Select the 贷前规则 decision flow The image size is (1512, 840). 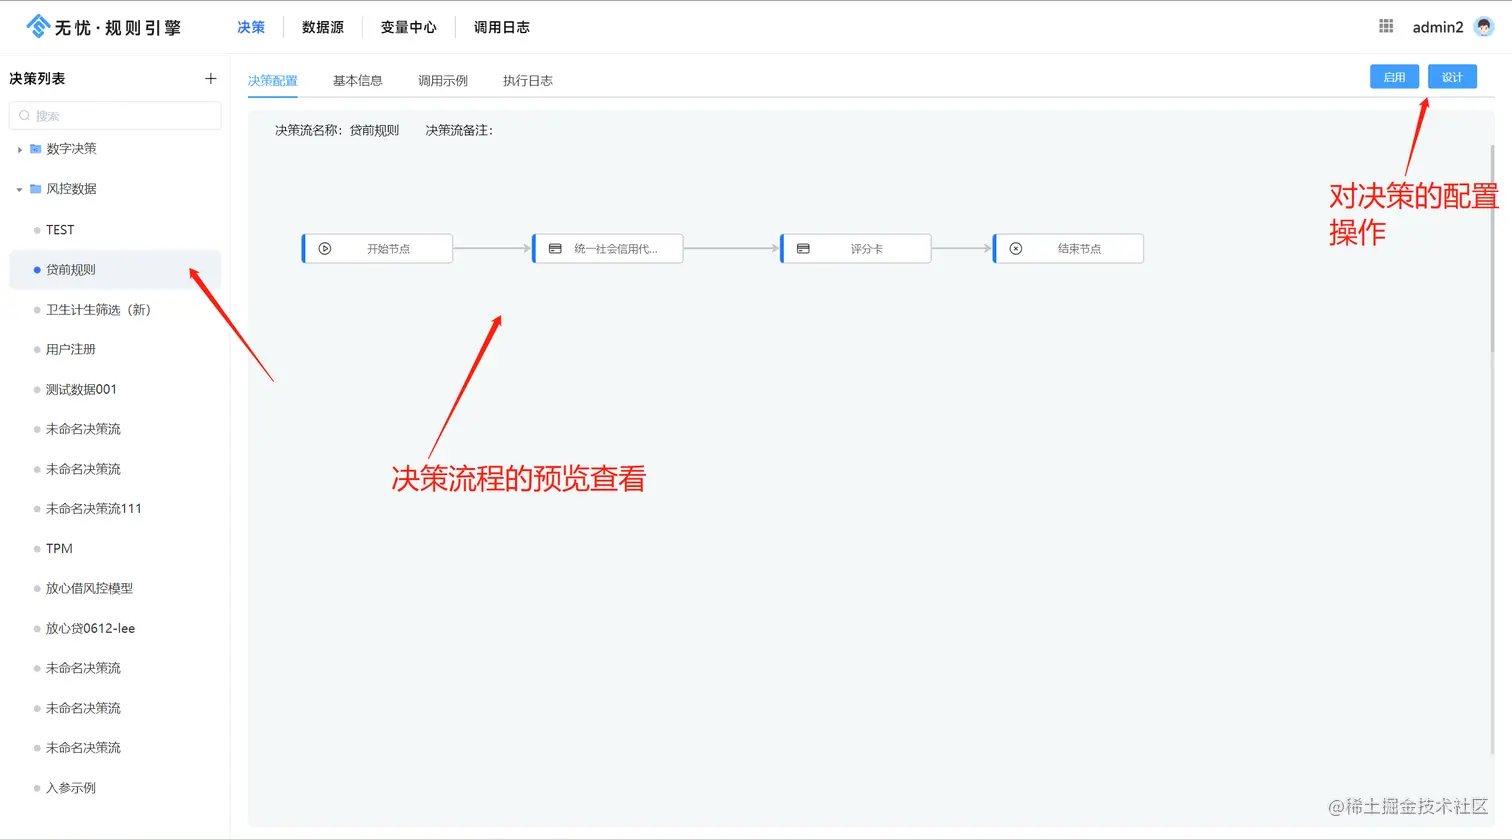(x=115, y=270)
